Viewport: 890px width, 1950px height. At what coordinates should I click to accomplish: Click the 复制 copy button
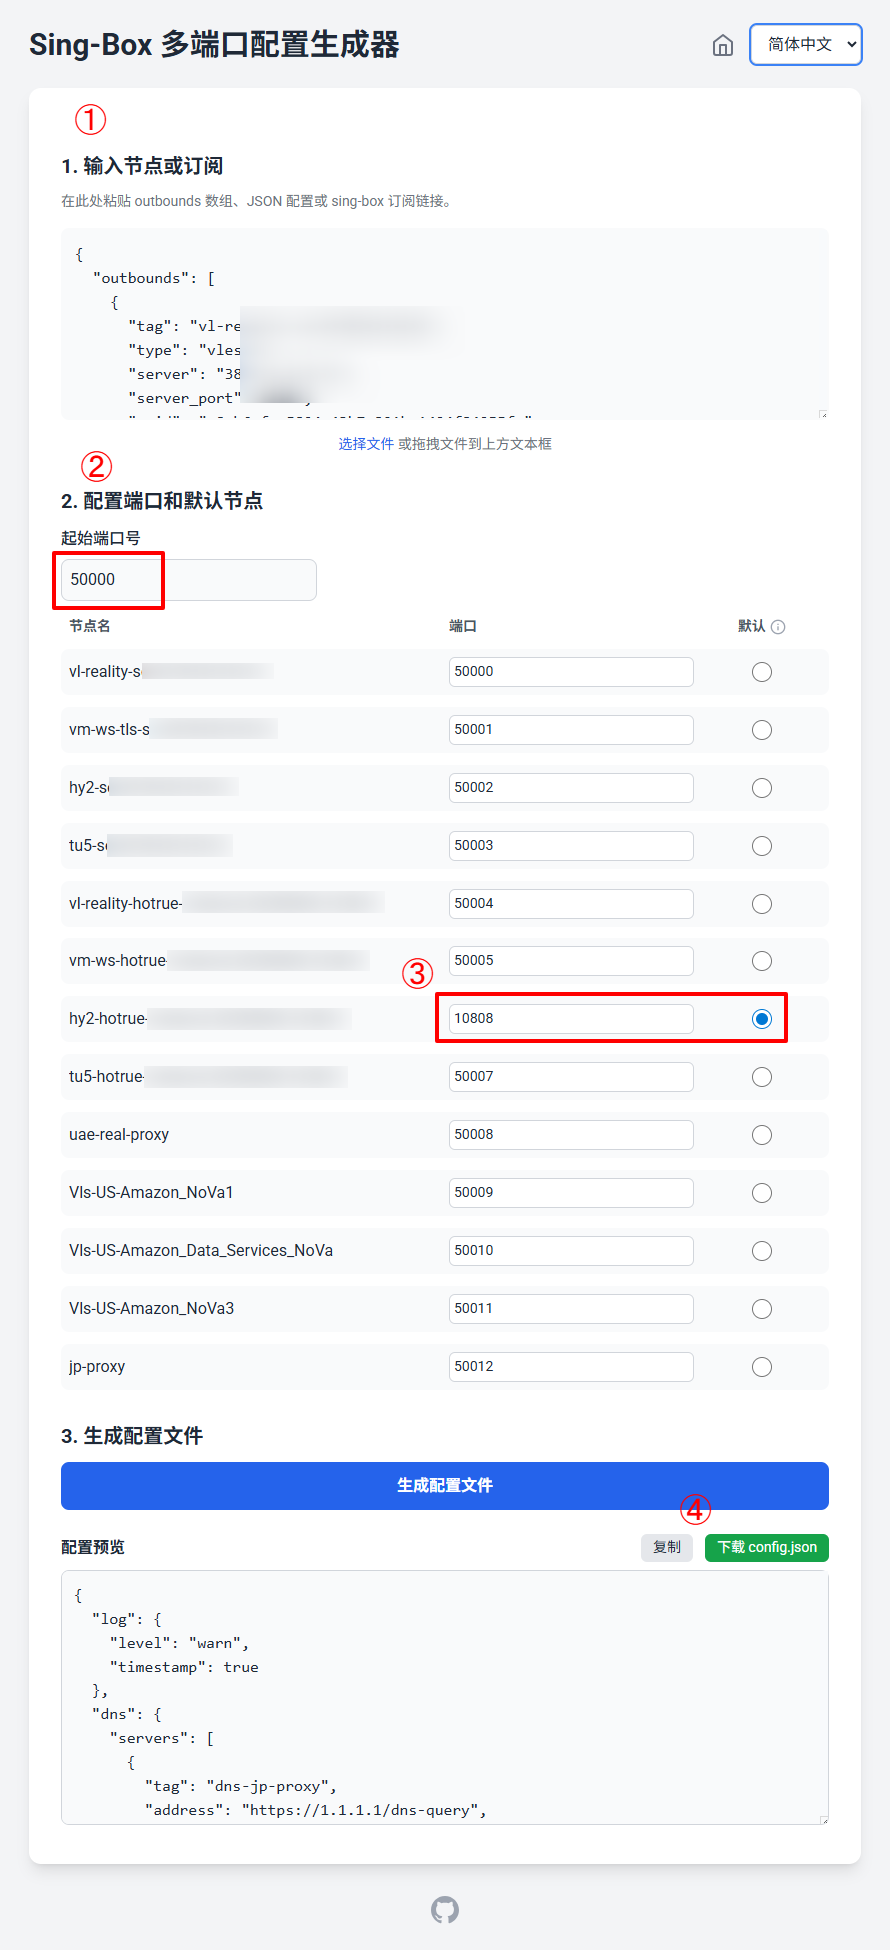(x=667, y=1547)
